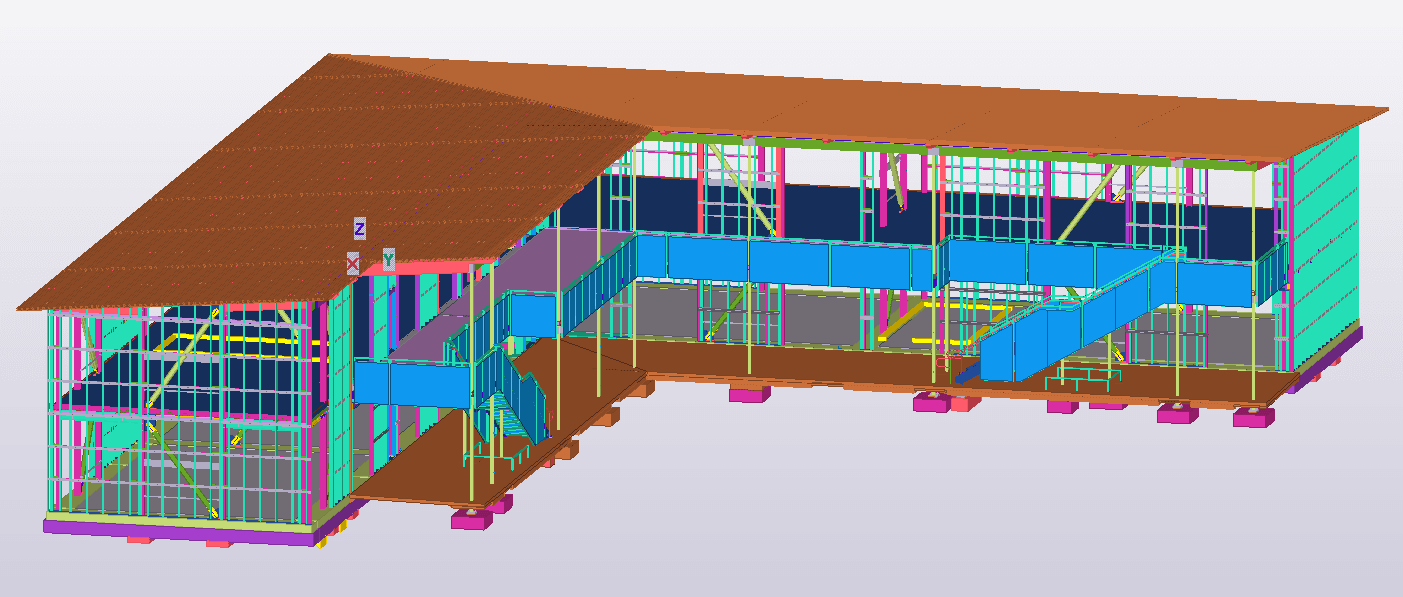
Task: Click the blue balustrade on right staircase
Action: click(1030, 345)
